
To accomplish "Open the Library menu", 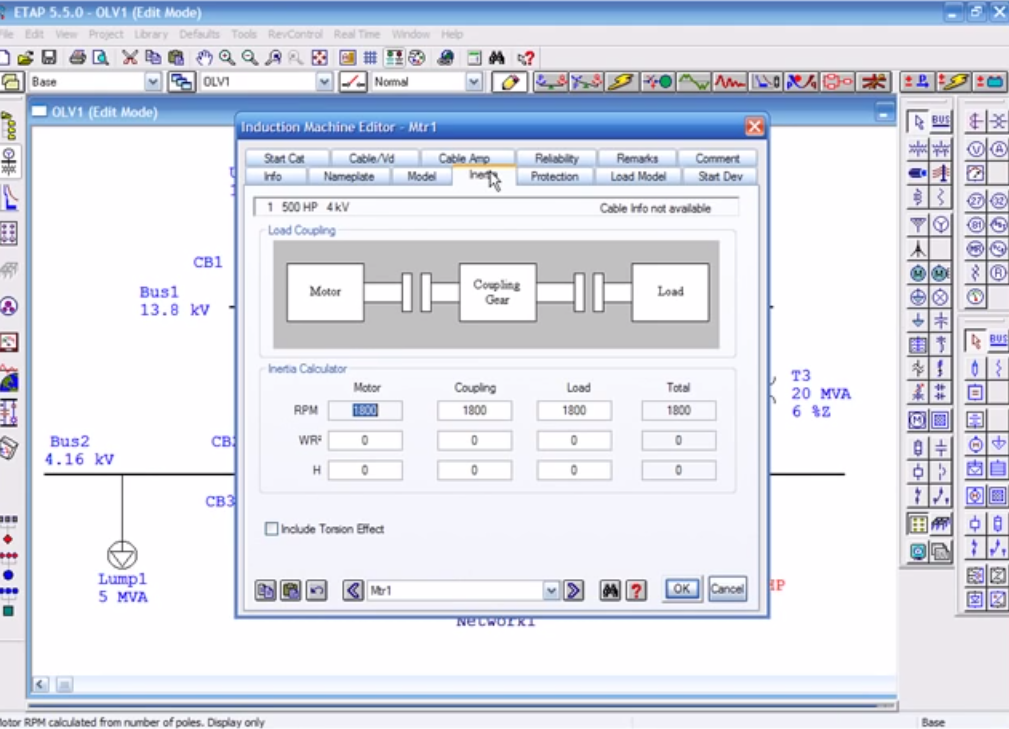I will pyautogui.click(x=151, y=34).
